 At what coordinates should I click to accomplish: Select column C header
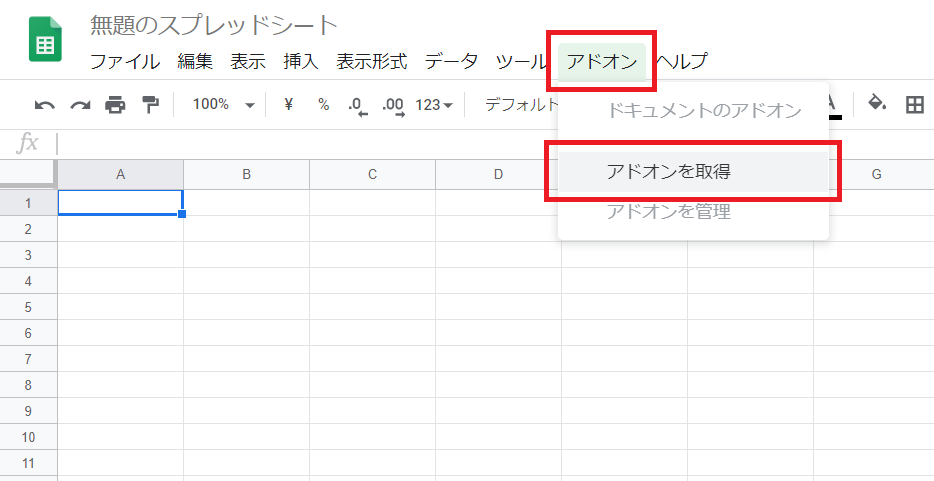pyautogui.click(x=372, y=174)
